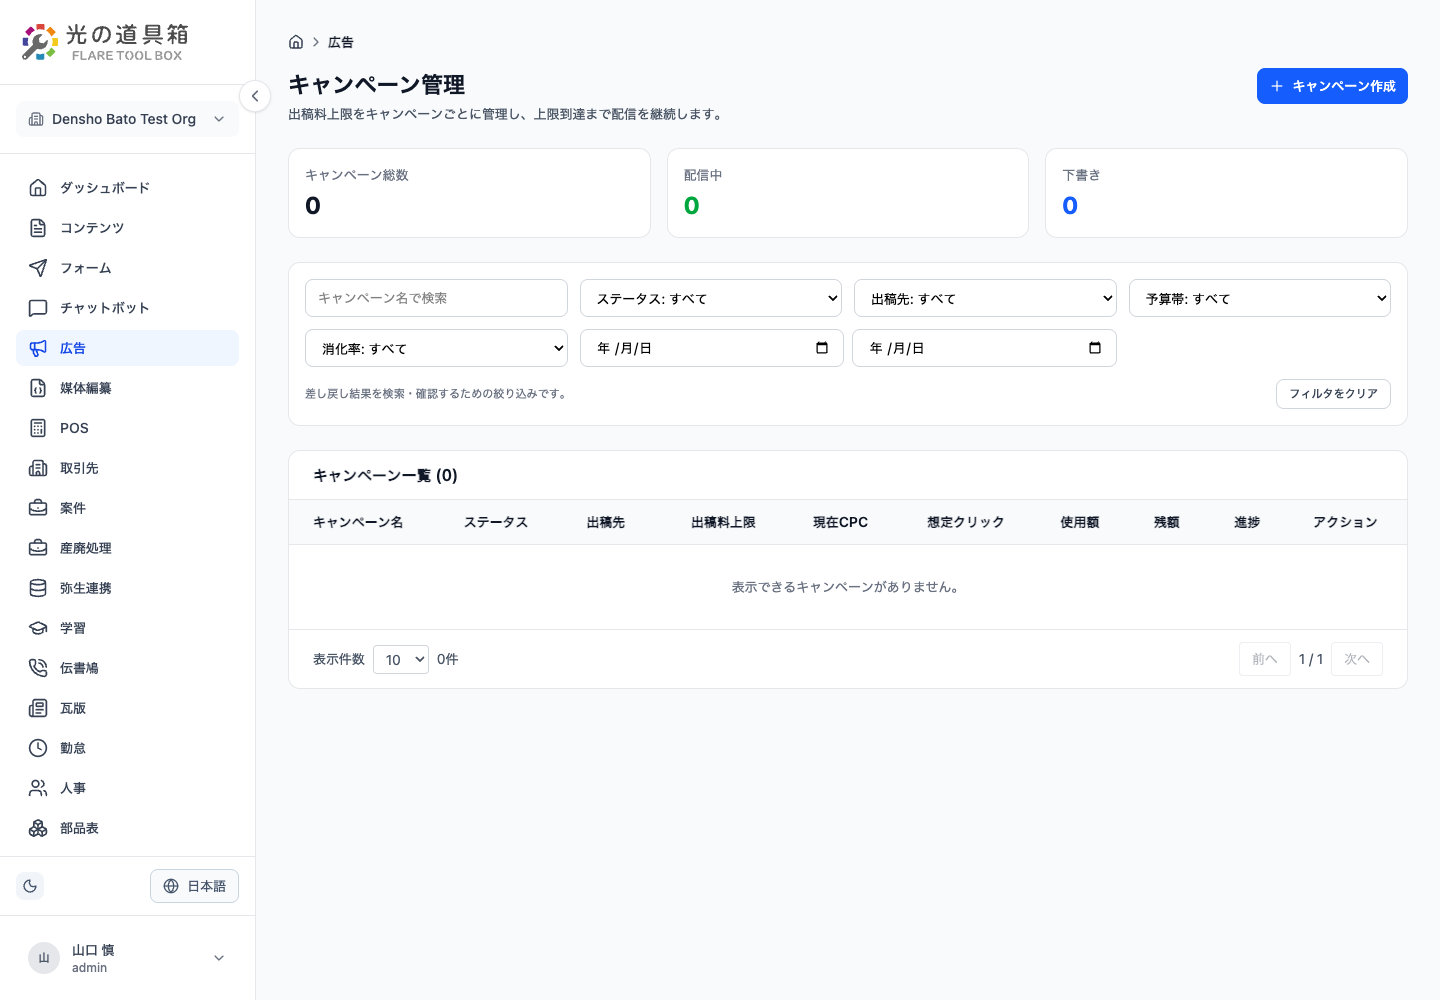This screenshot has height=1000, width=1440.
Task: Click the 産廃処理 icon in sidebar
Action: coord(38,548)
